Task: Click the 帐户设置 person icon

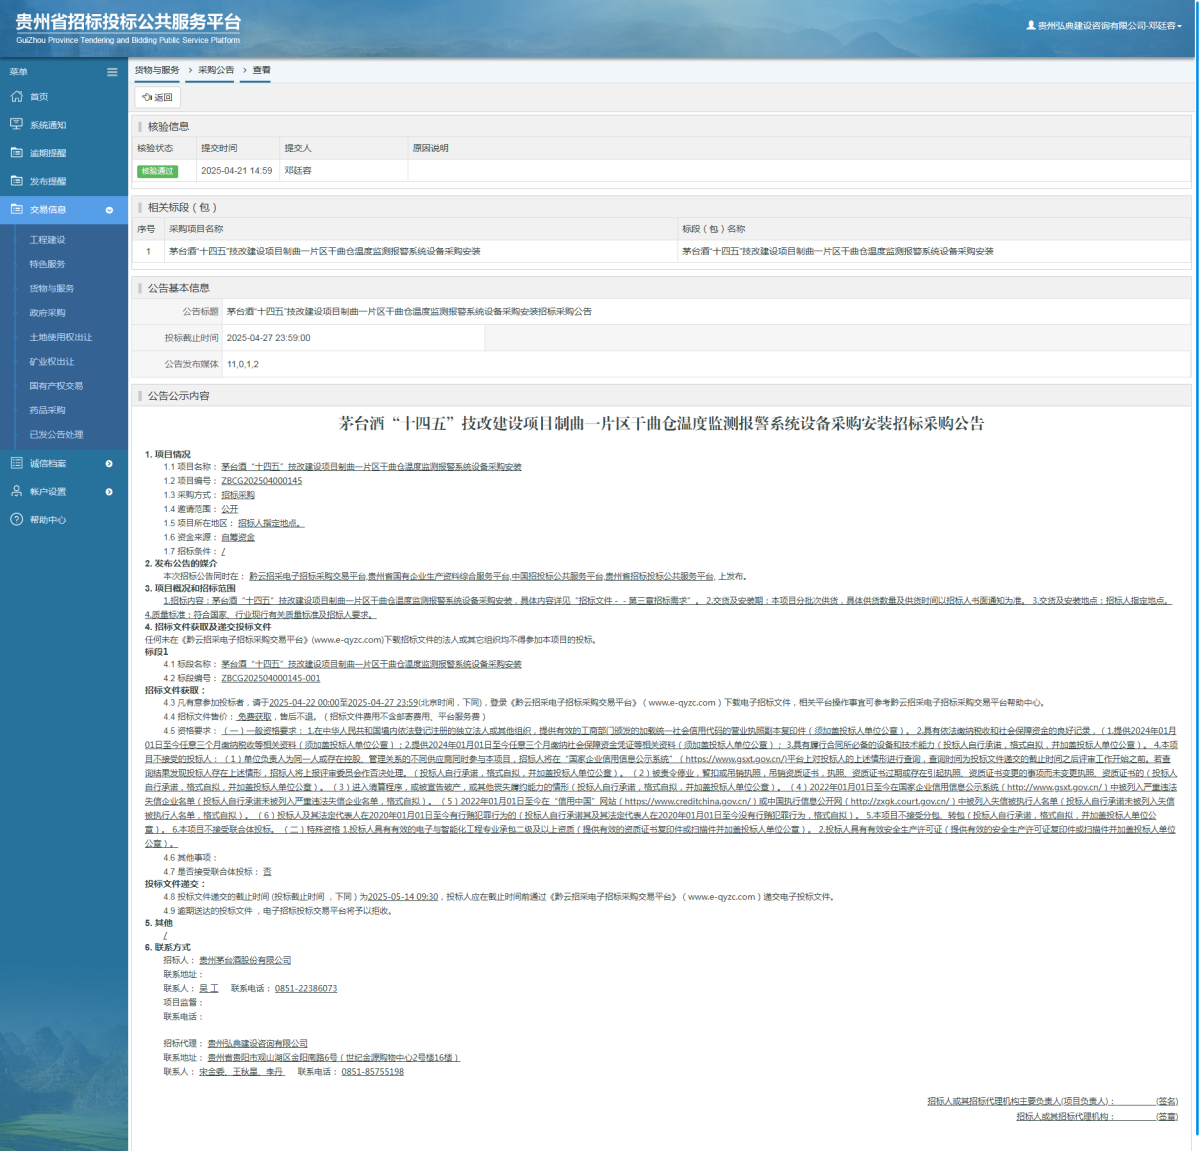Action: click(16, 491)
